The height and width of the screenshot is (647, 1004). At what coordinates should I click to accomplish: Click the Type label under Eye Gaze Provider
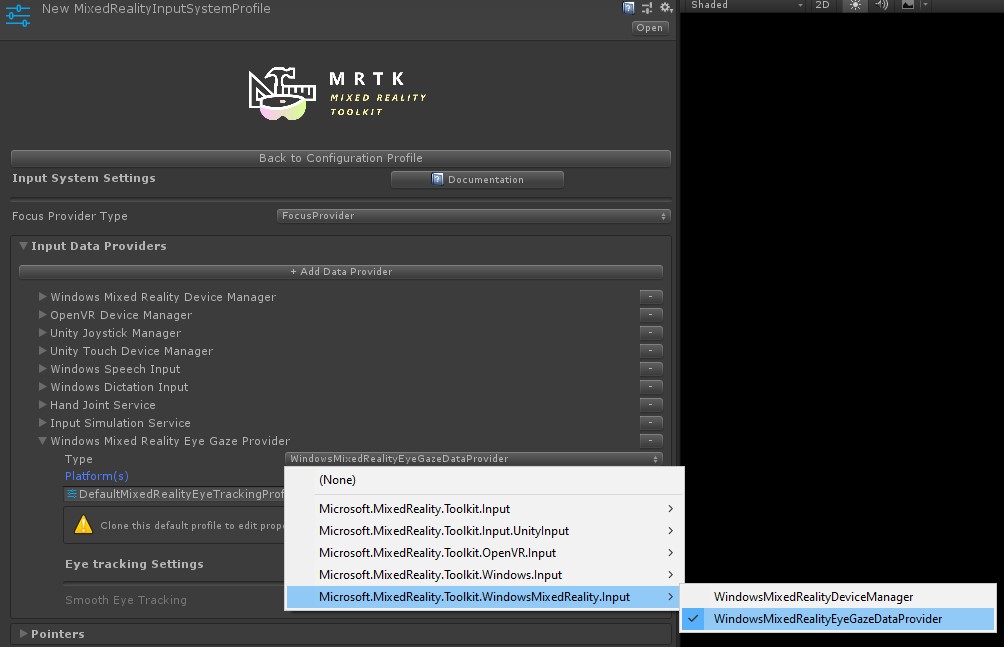tap(79, 459)
